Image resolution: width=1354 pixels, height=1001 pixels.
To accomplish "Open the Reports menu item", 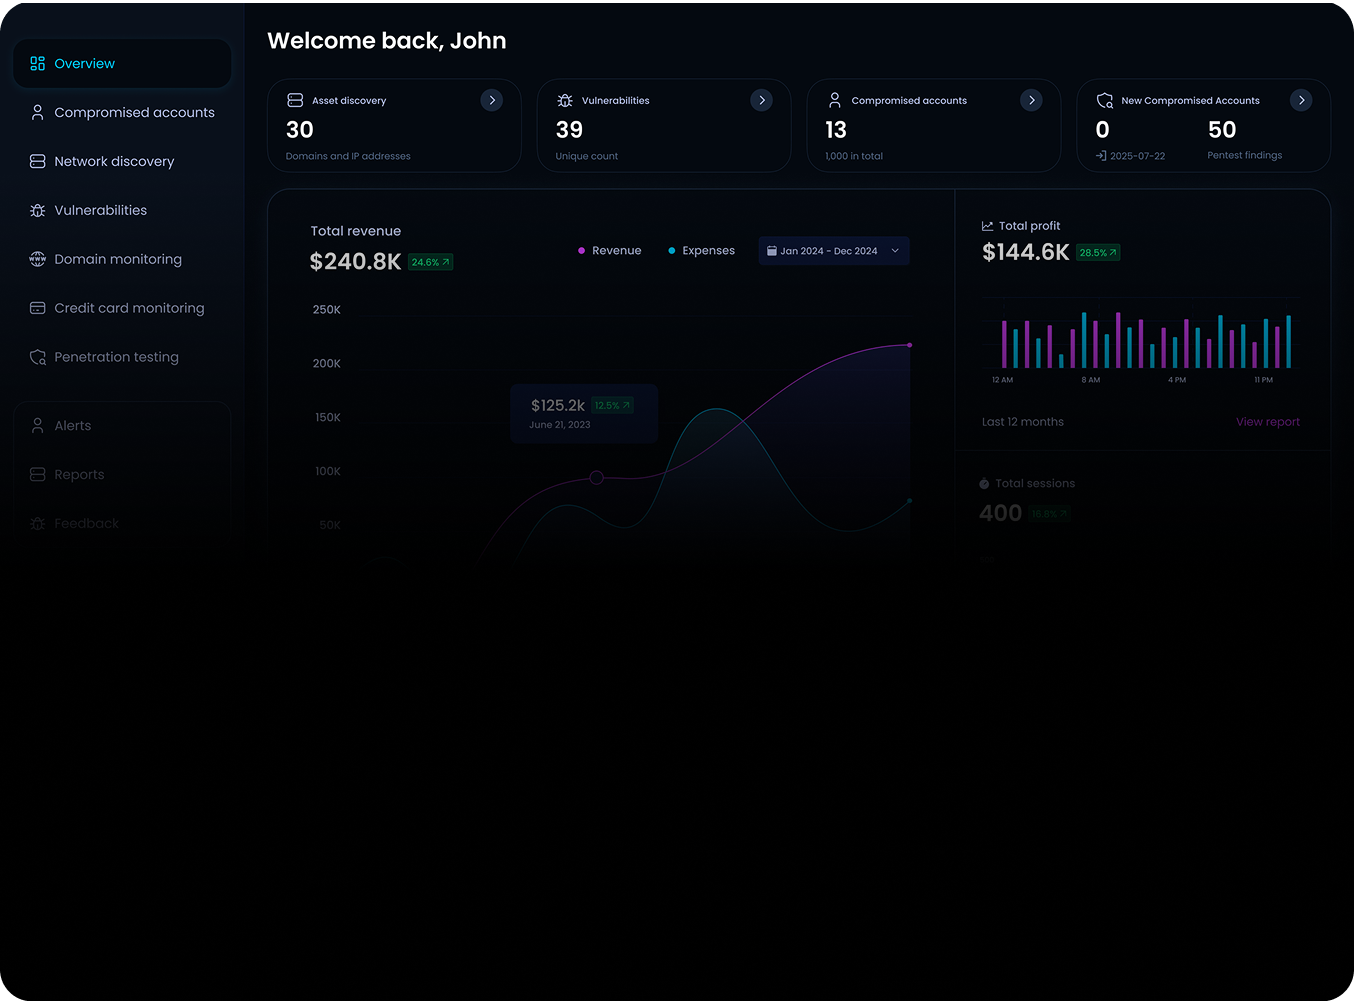I will (x=79, y=475).
